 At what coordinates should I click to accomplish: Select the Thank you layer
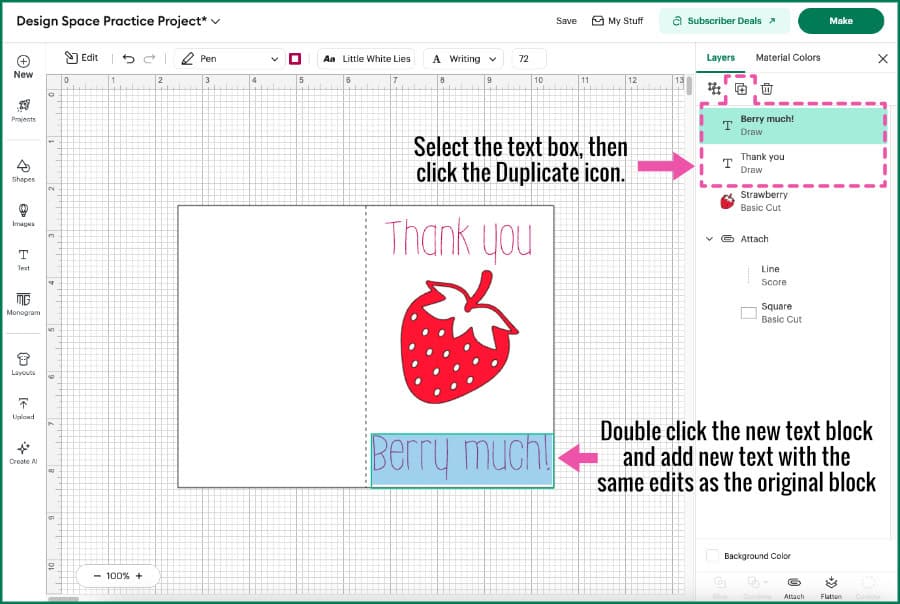click(793, 163)
